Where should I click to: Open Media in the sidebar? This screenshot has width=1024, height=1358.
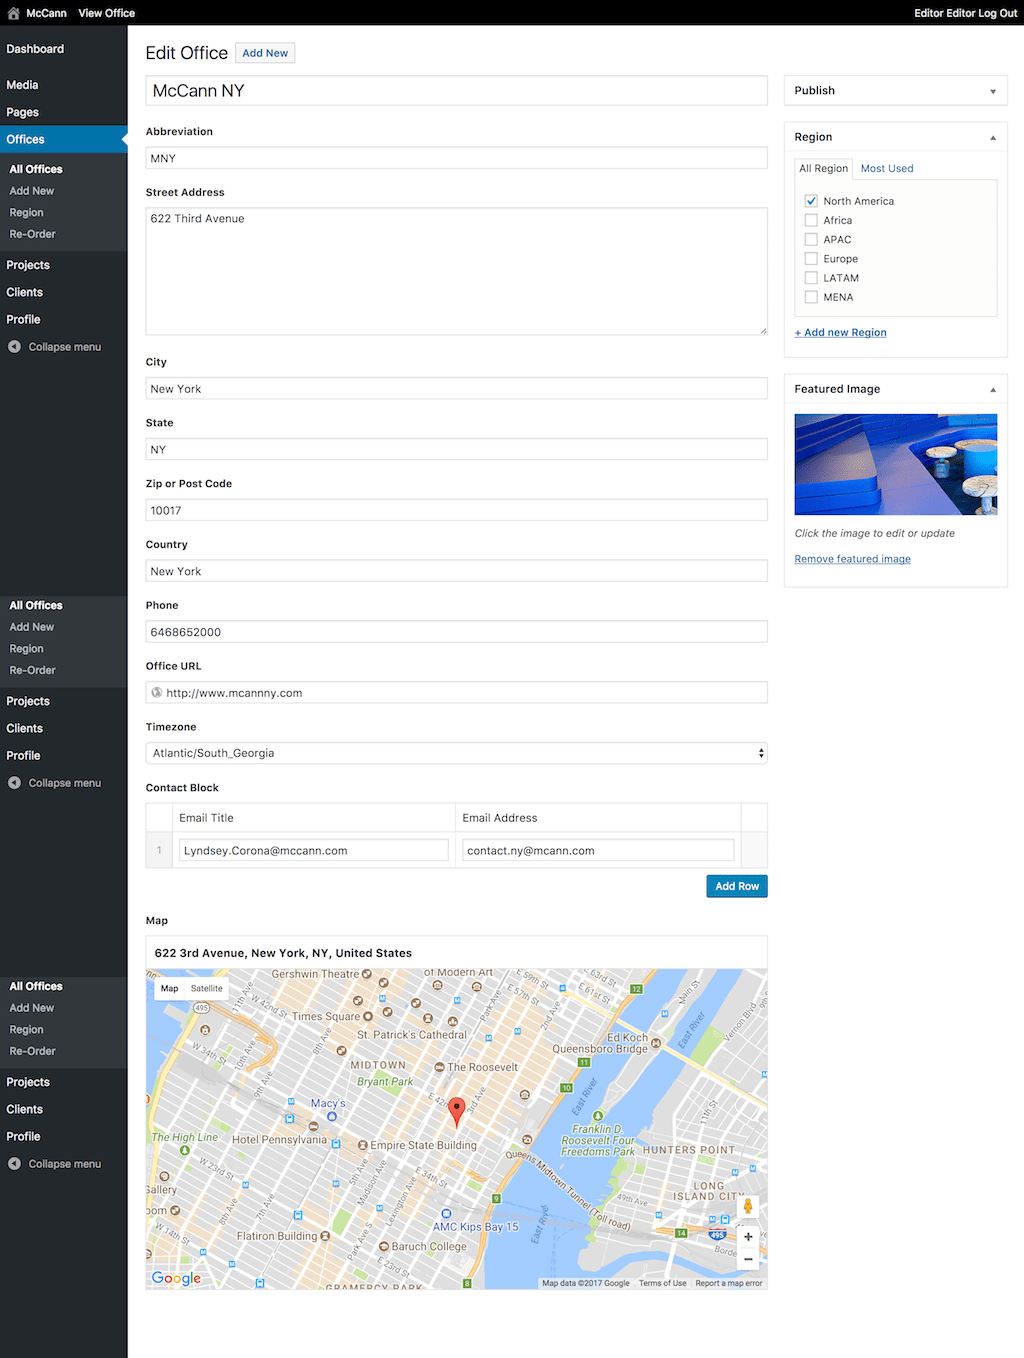click(x=22, y=85)
